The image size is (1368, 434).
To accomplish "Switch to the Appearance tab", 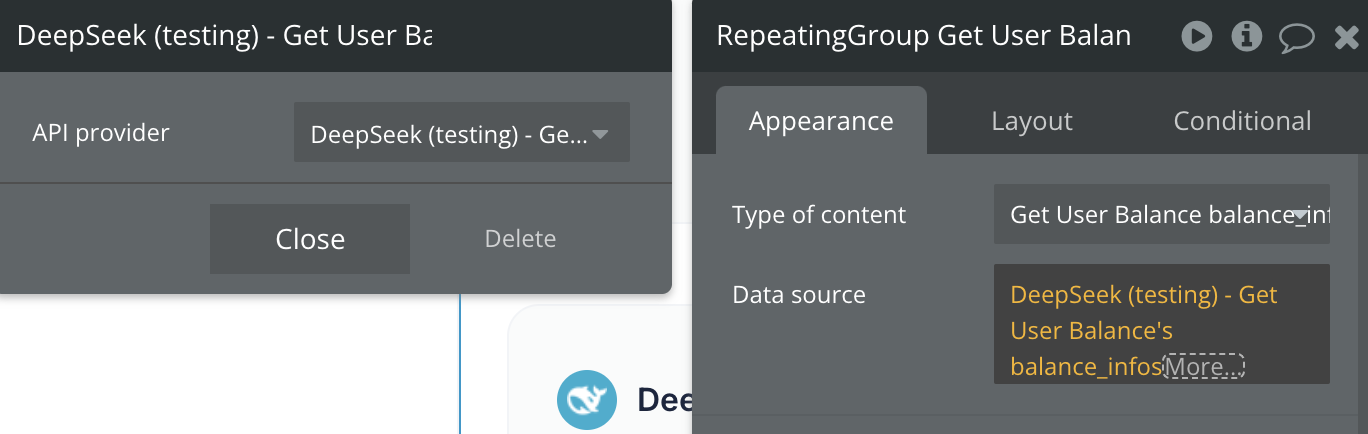I will point(821,121).
